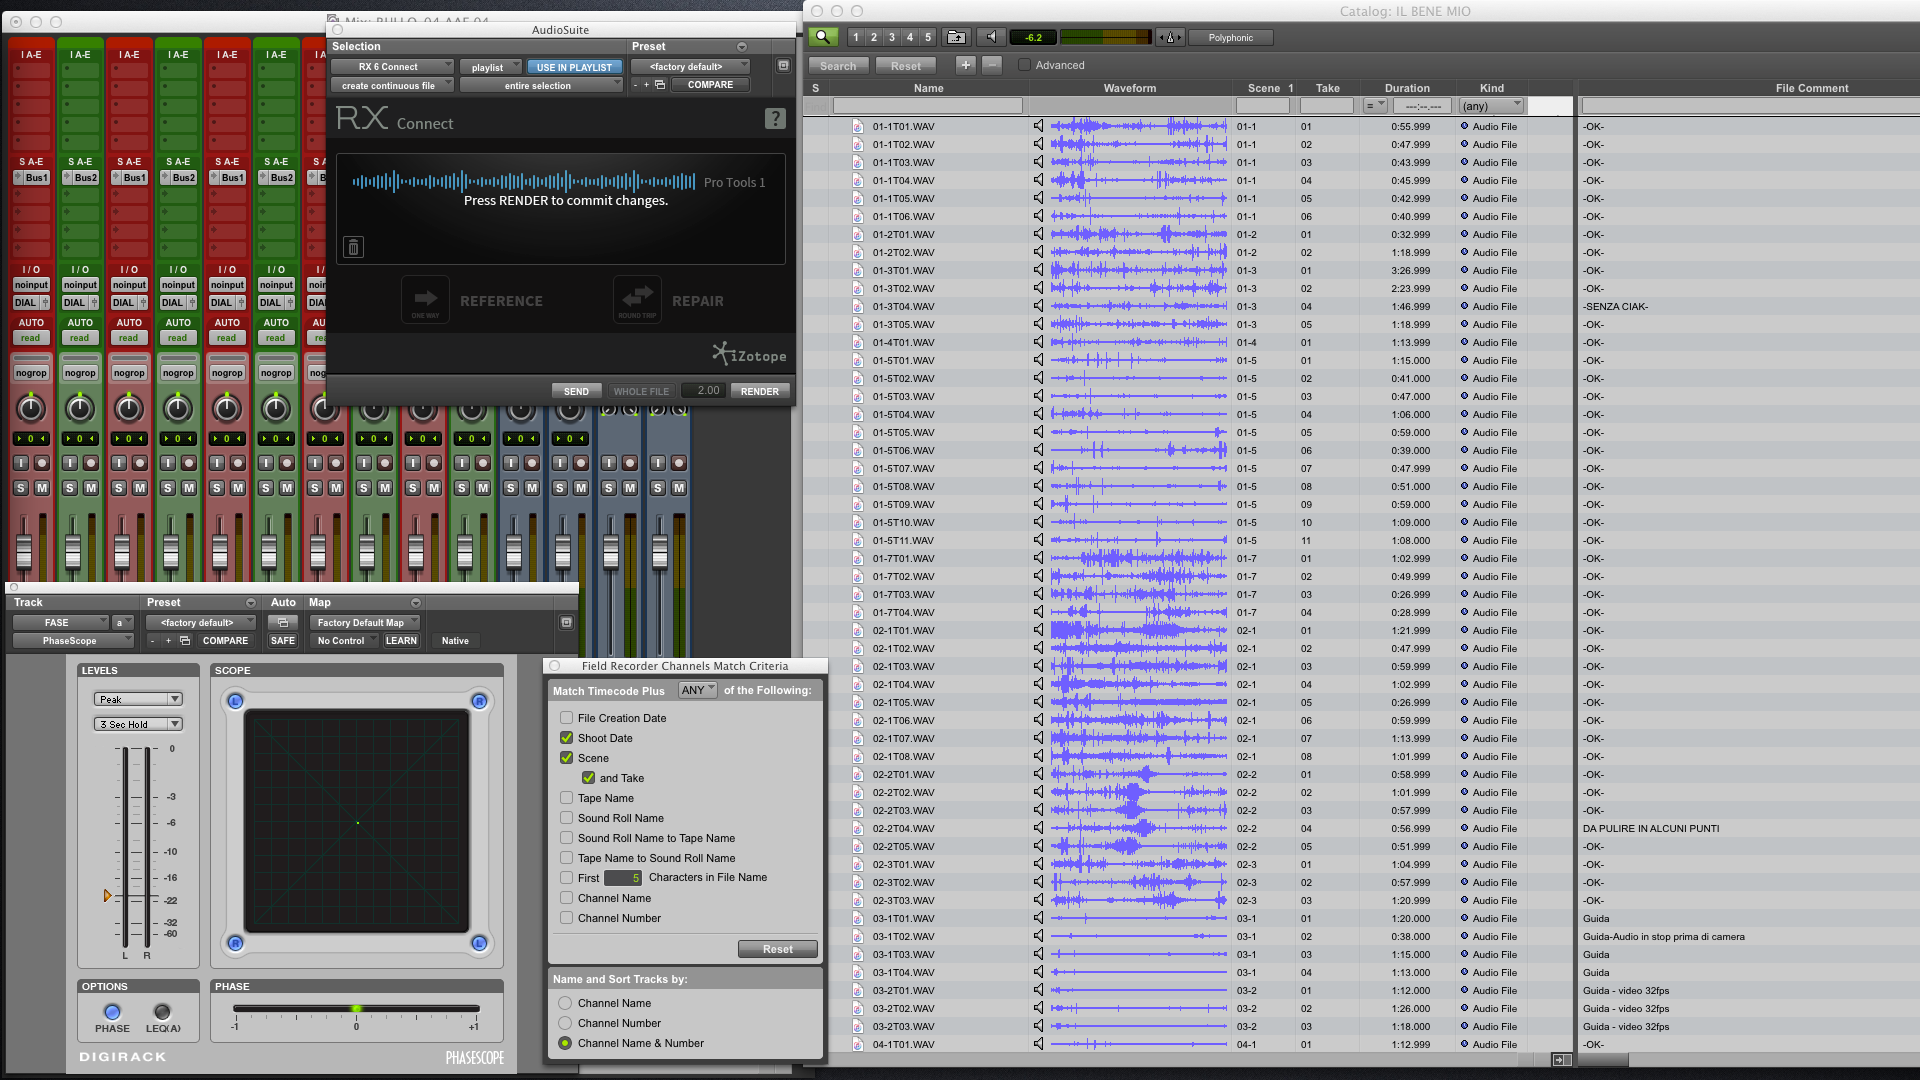The image size is (1920, 1080).
Task: Open the Kind (any) filter dropdown
Action: (x=1491, y=106)
